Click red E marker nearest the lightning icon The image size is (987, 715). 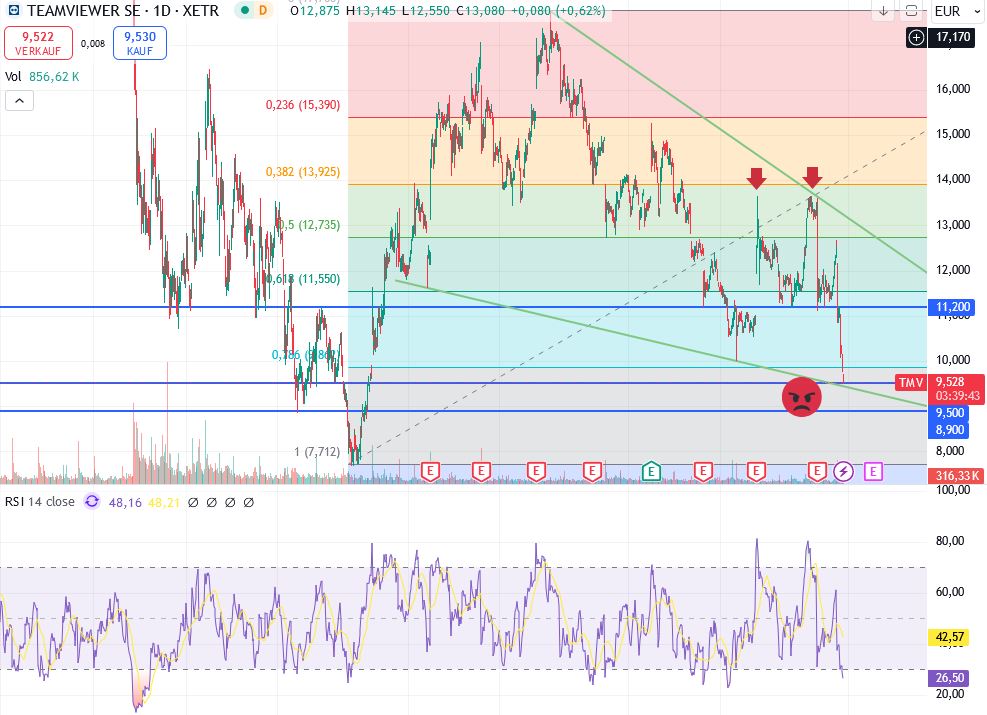pos(816,471)
